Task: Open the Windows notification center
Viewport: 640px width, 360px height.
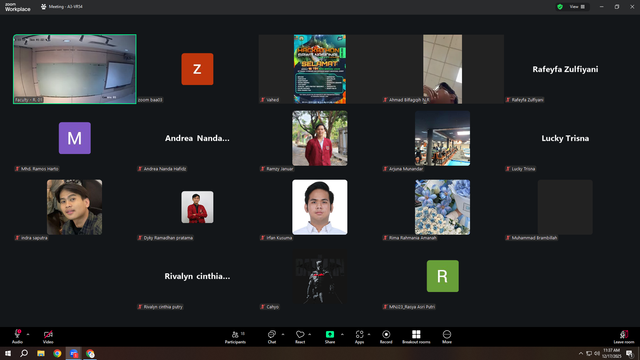Action: click(x=630, y=353)
